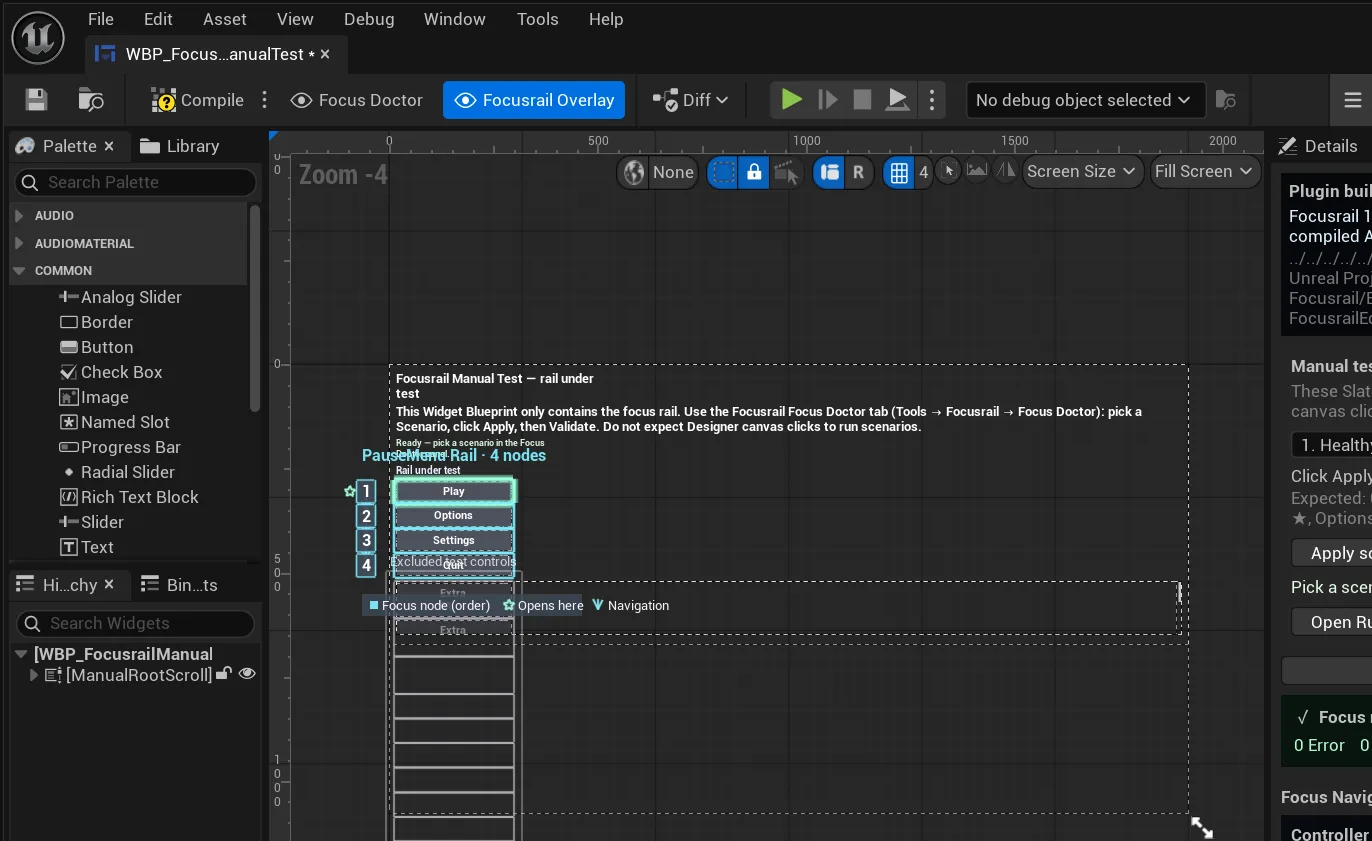Toggle visibility of ManualRootScroll
The image size is (1372, 841).
[x=247, y=674]
